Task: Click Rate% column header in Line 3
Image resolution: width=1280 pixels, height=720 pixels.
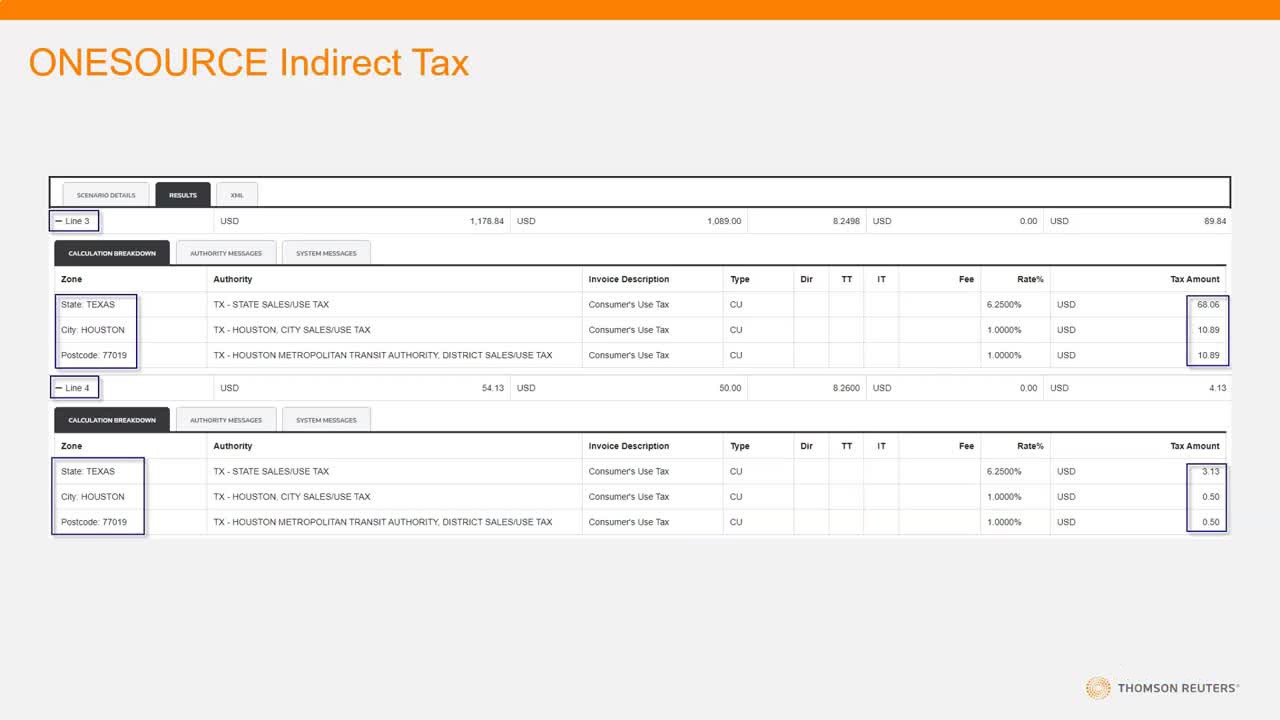Action: click(1030, 279)
